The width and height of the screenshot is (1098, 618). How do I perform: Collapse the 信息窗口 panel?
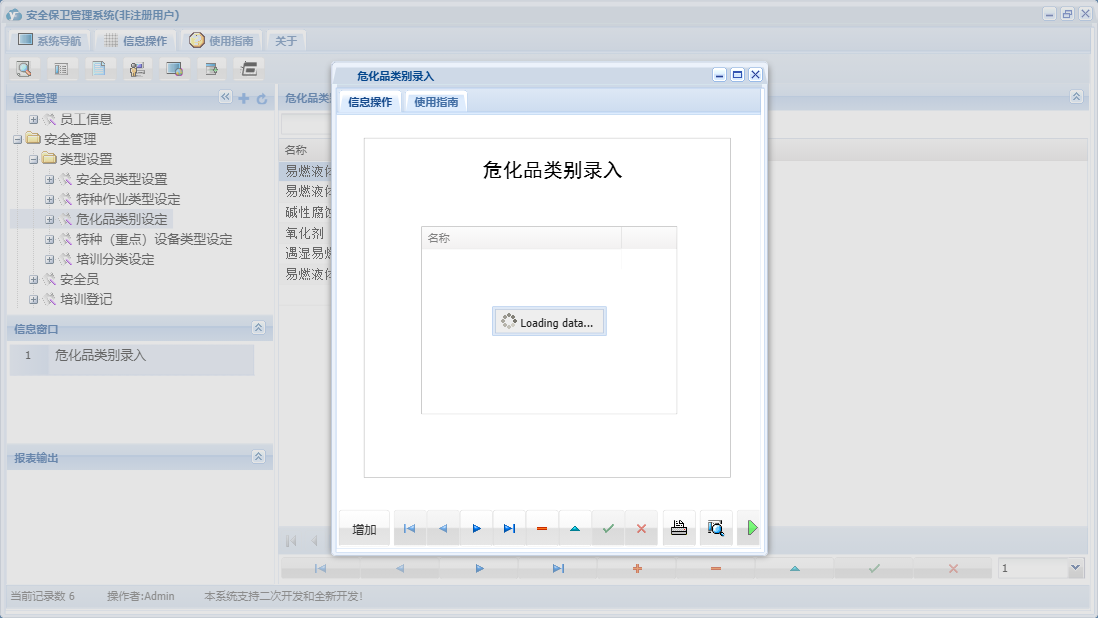(259, 328)
